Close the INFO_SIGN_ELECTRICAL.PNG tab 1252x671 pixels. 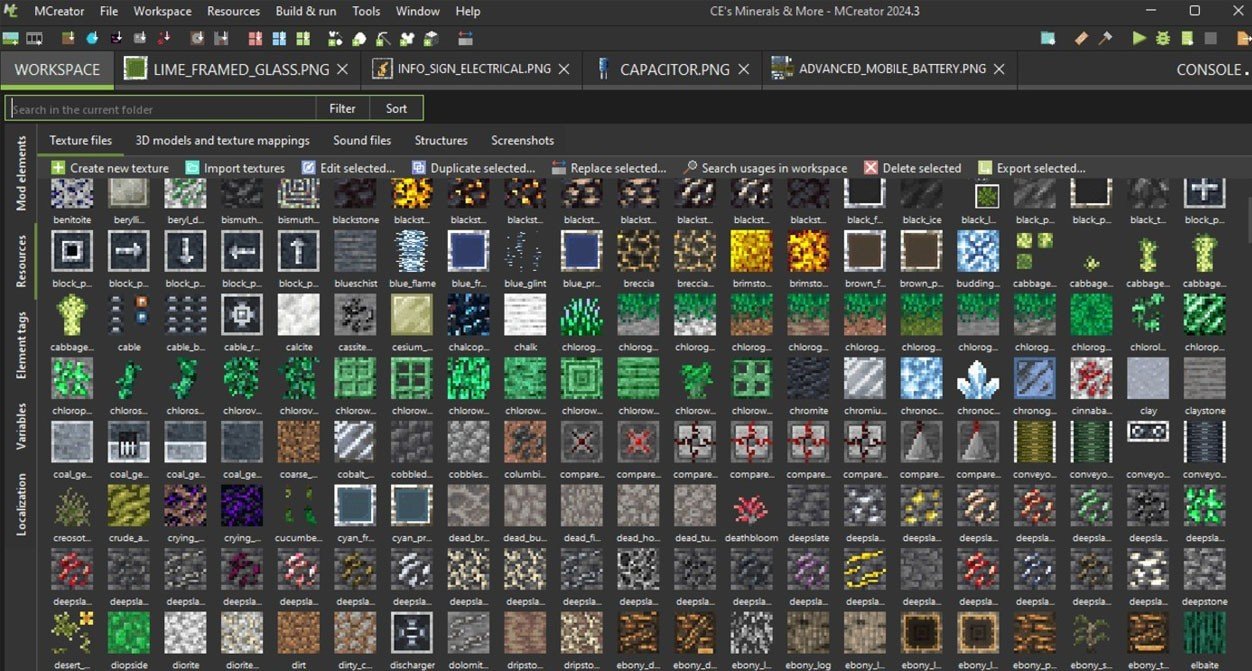click(564, 69)
